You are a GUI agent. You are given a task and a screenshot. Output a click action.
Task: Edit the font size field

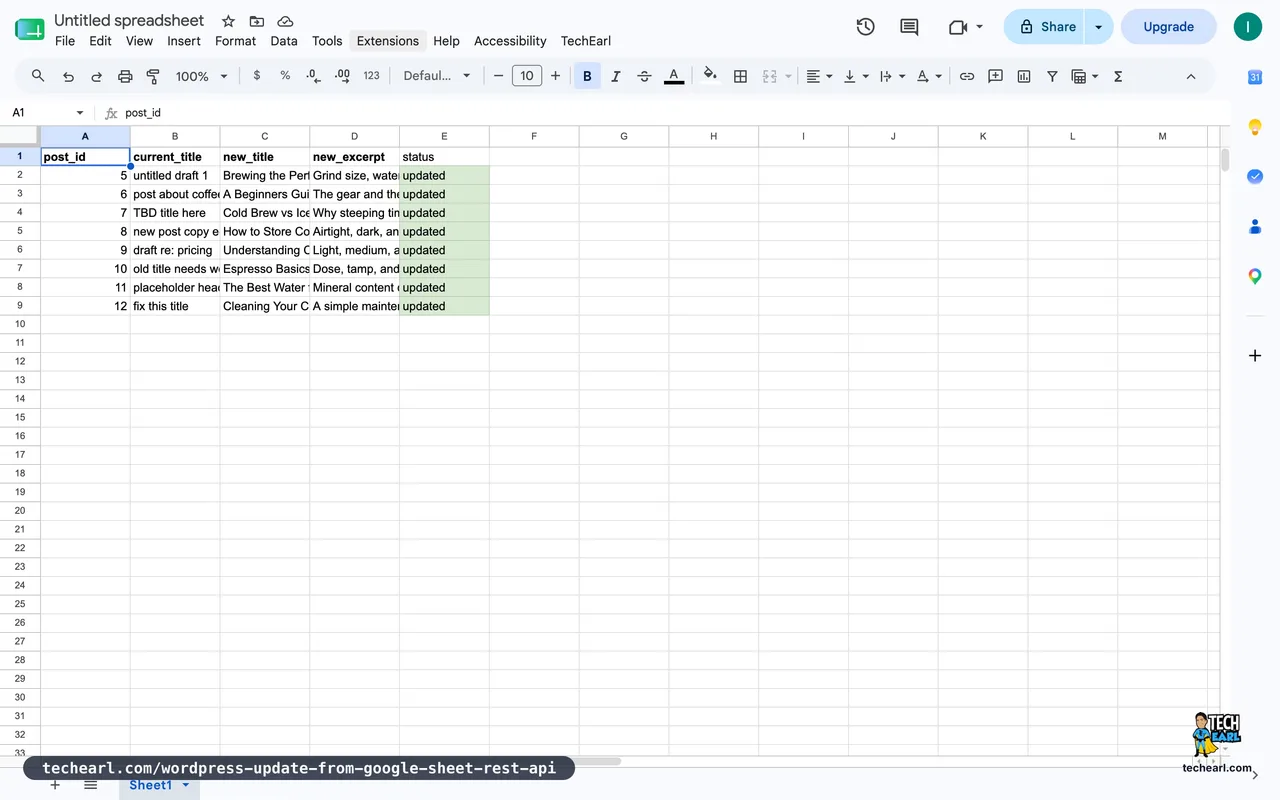pos(527,76)
